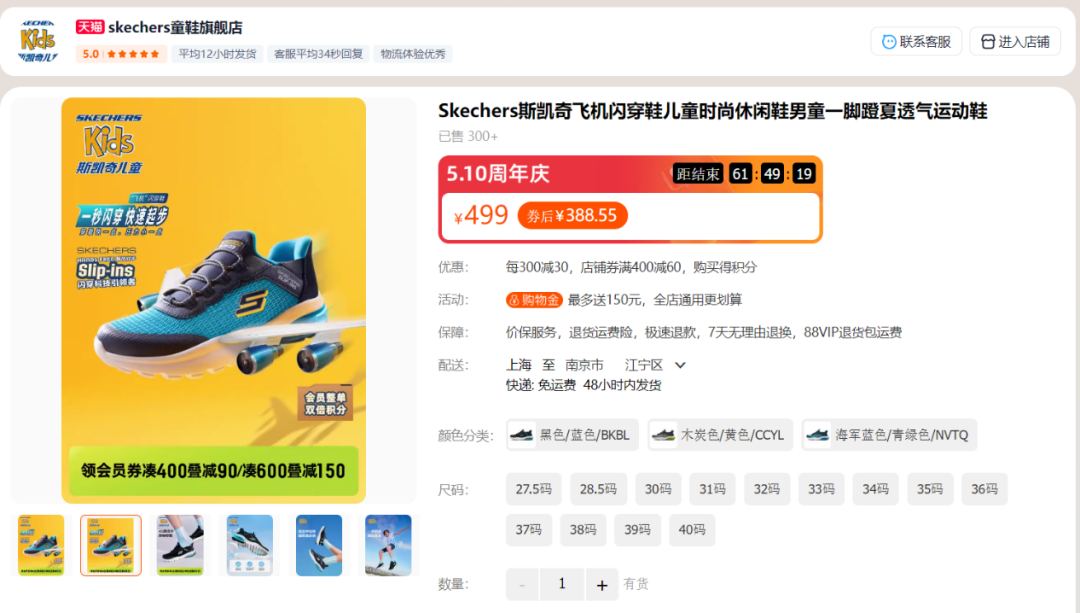The image size is (1080, 613).
Task: Click the 券后¥388.55 coupon price badge
Action: pyautogui.click(x=572, y=216)
